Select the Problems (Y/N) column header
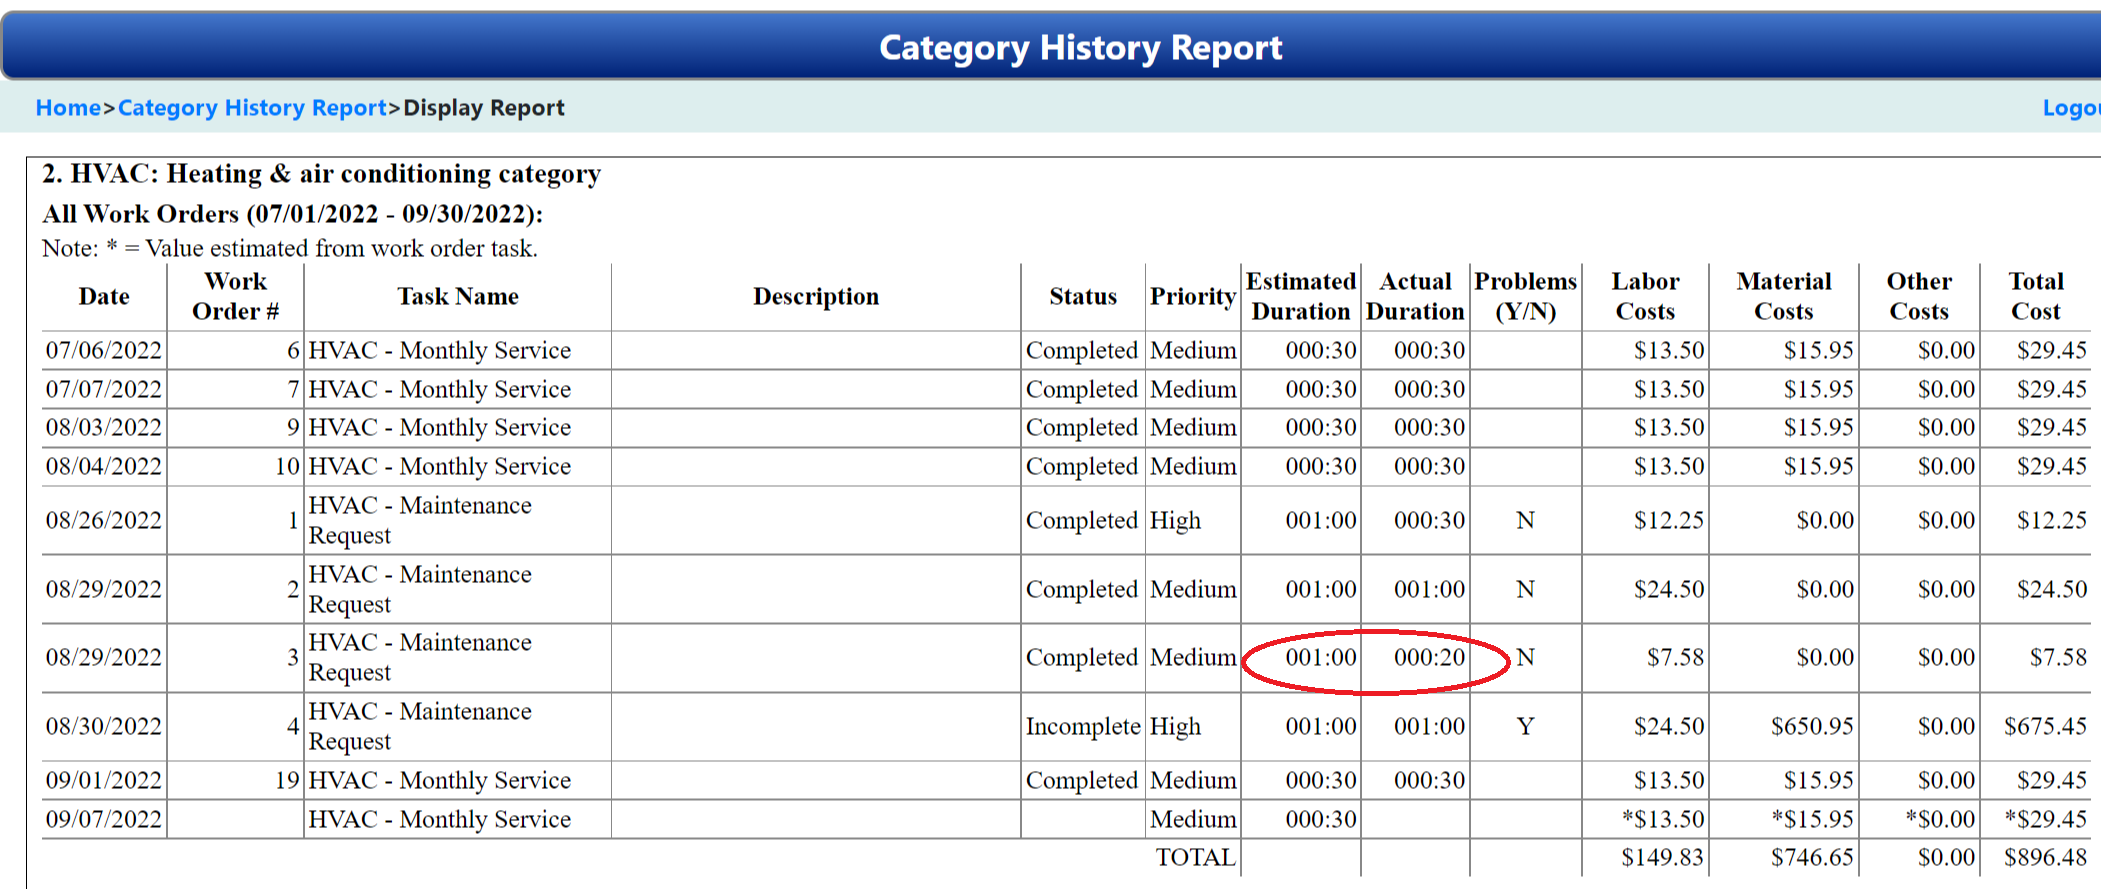Screen dimensions: 2101x889 click(x=1525, y=297)
